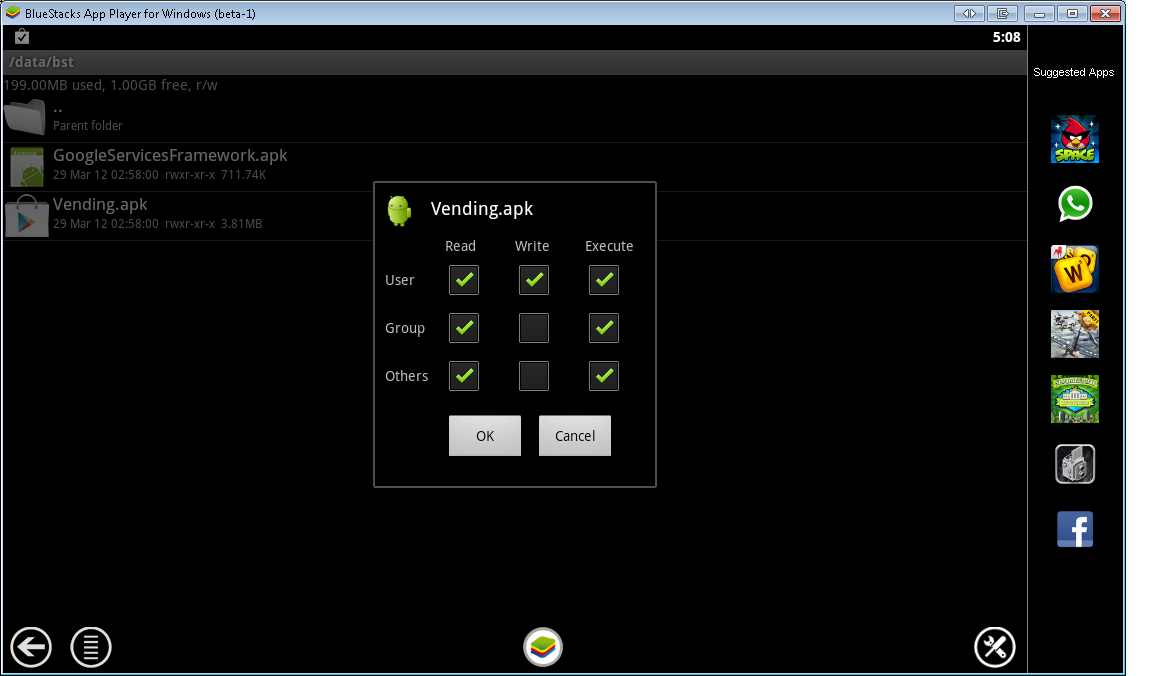Select Vending.apk file name in list

pyautogui.click(x=100, y=204)
